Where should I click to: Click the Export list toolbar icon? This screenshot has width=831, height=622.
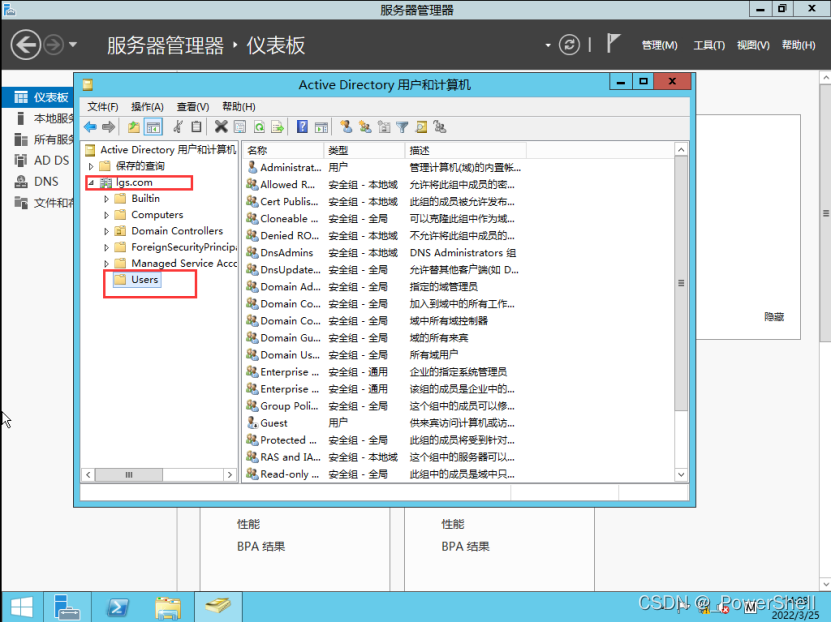(277, 127)
